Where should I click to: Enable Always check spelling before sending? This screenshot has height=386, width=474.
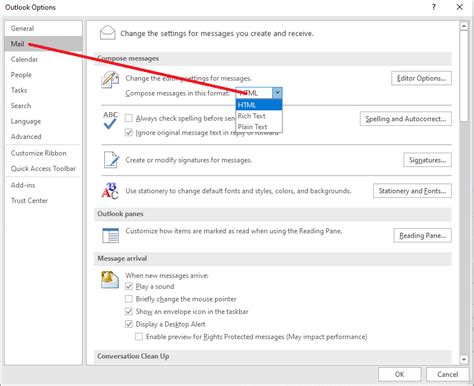[129, 118]
